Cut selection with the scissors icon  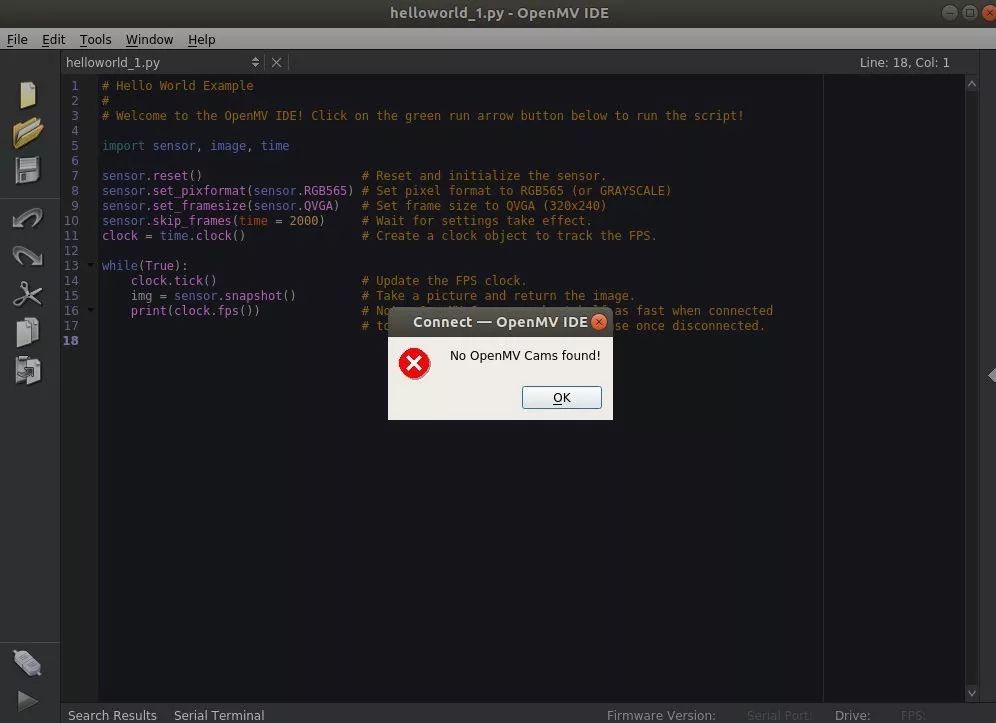pyautogui.click(x=28, y=294)
